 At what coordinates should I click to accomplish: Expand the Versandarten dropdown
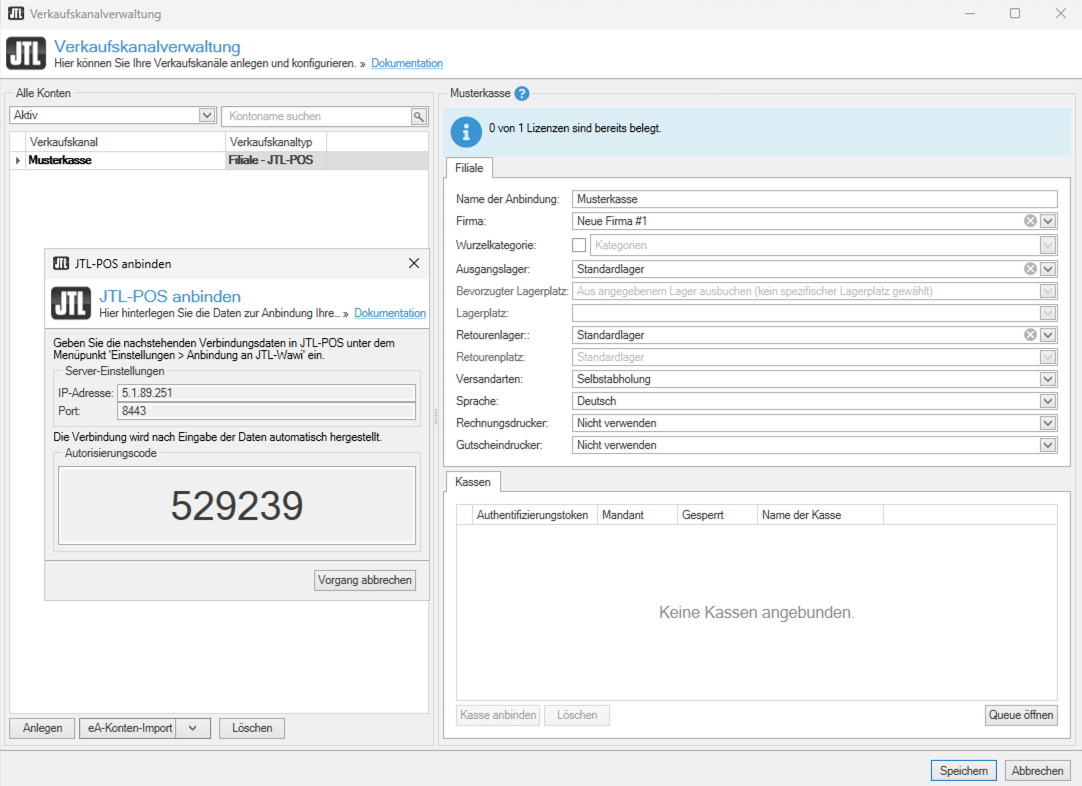coord(1048,379)
